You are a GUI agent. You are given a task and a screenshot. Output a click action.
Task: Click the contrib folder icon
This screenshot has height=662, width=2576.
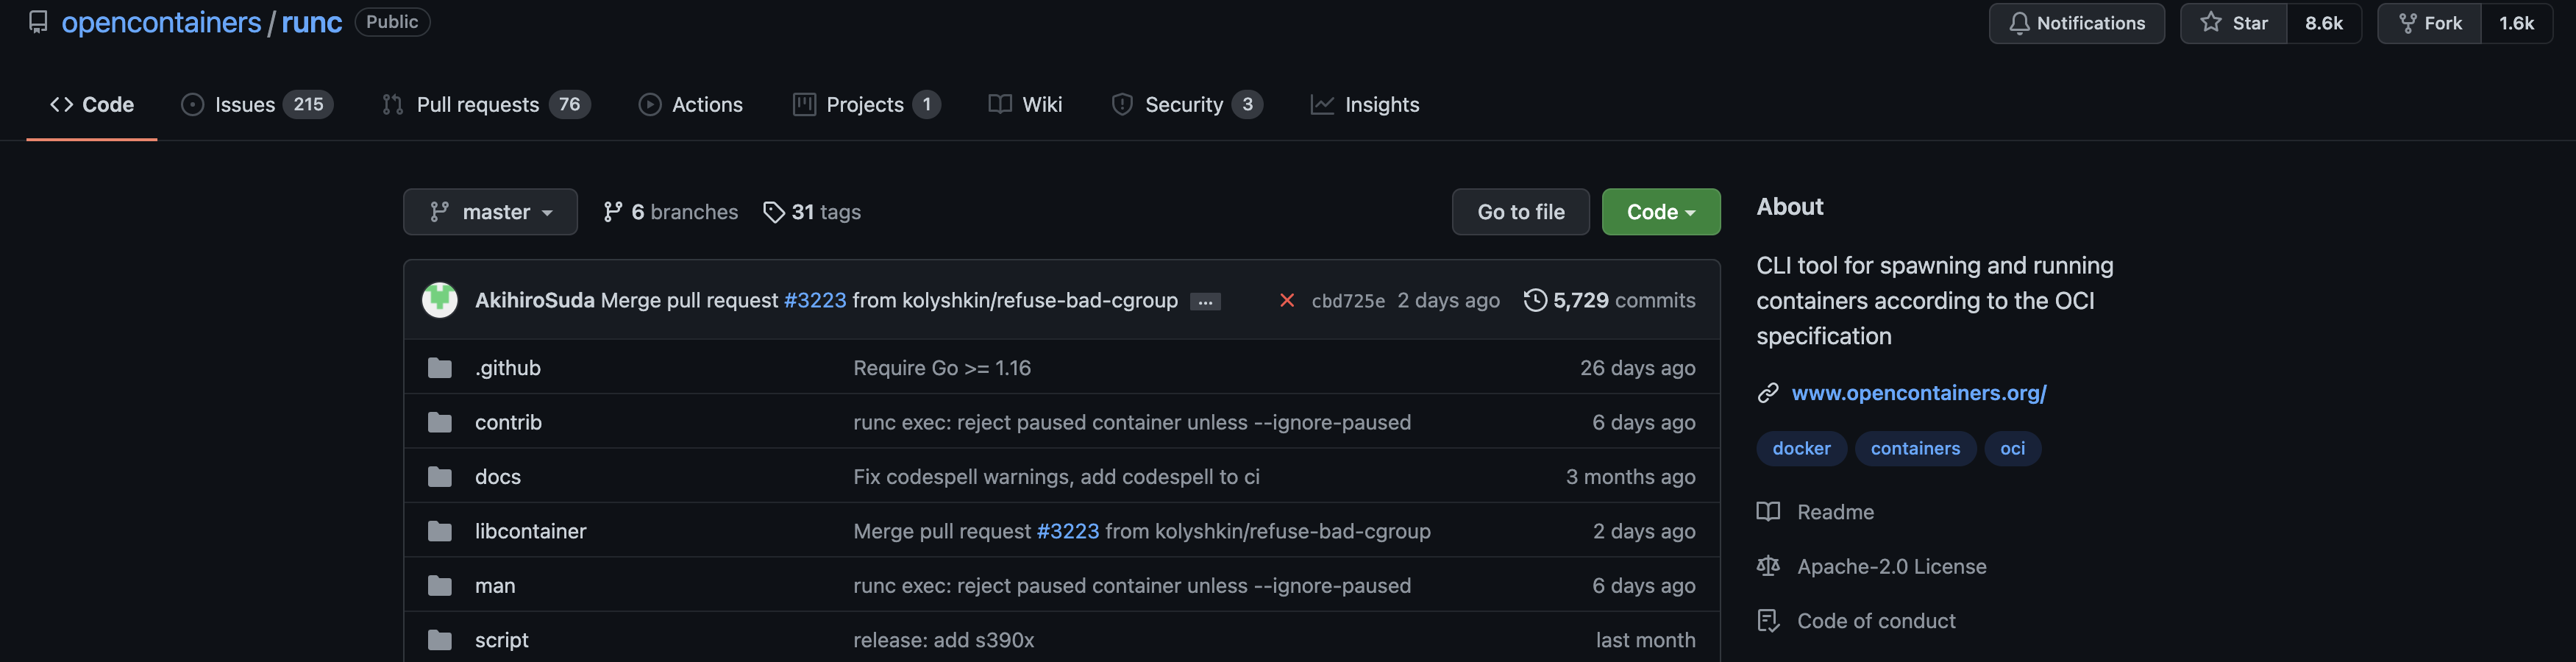coord(440,422)
